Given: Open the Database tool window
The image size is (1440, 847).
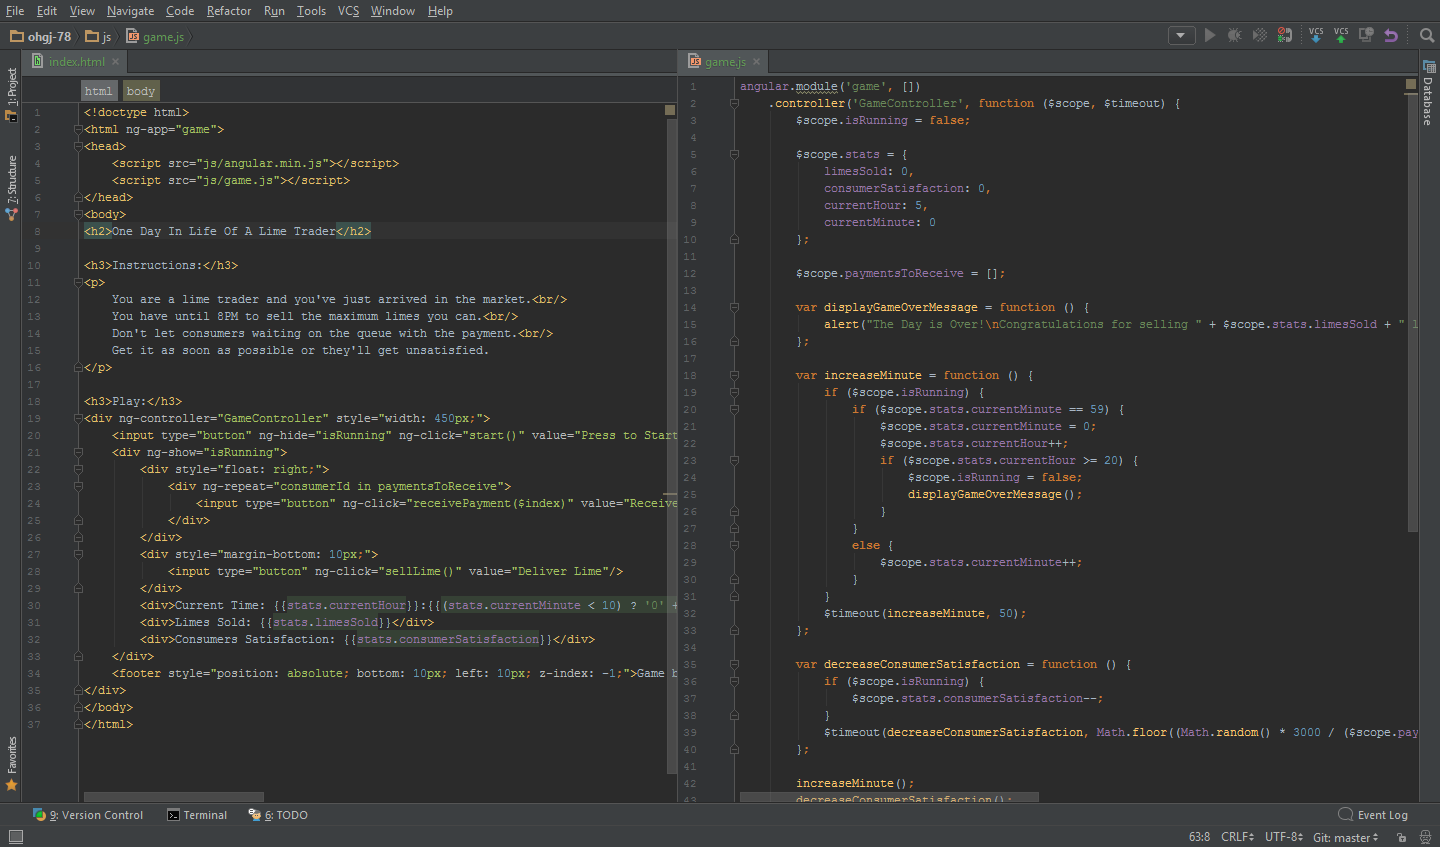Looking at the screenshot, I should click(1428, 93).
